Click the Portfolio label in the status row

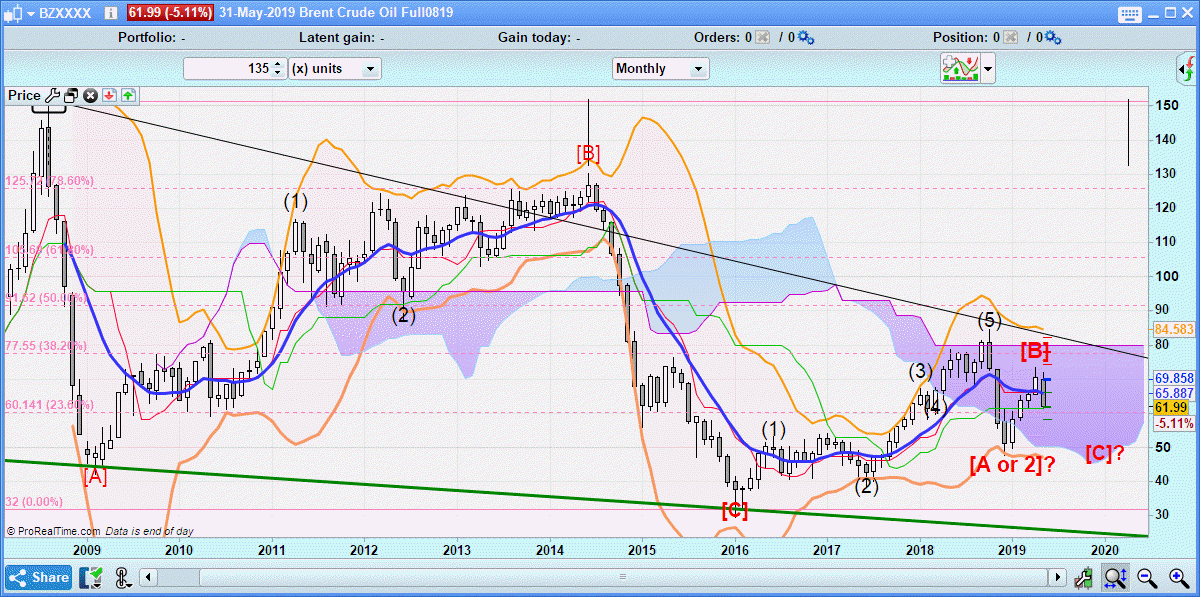[x=147, y=37]
